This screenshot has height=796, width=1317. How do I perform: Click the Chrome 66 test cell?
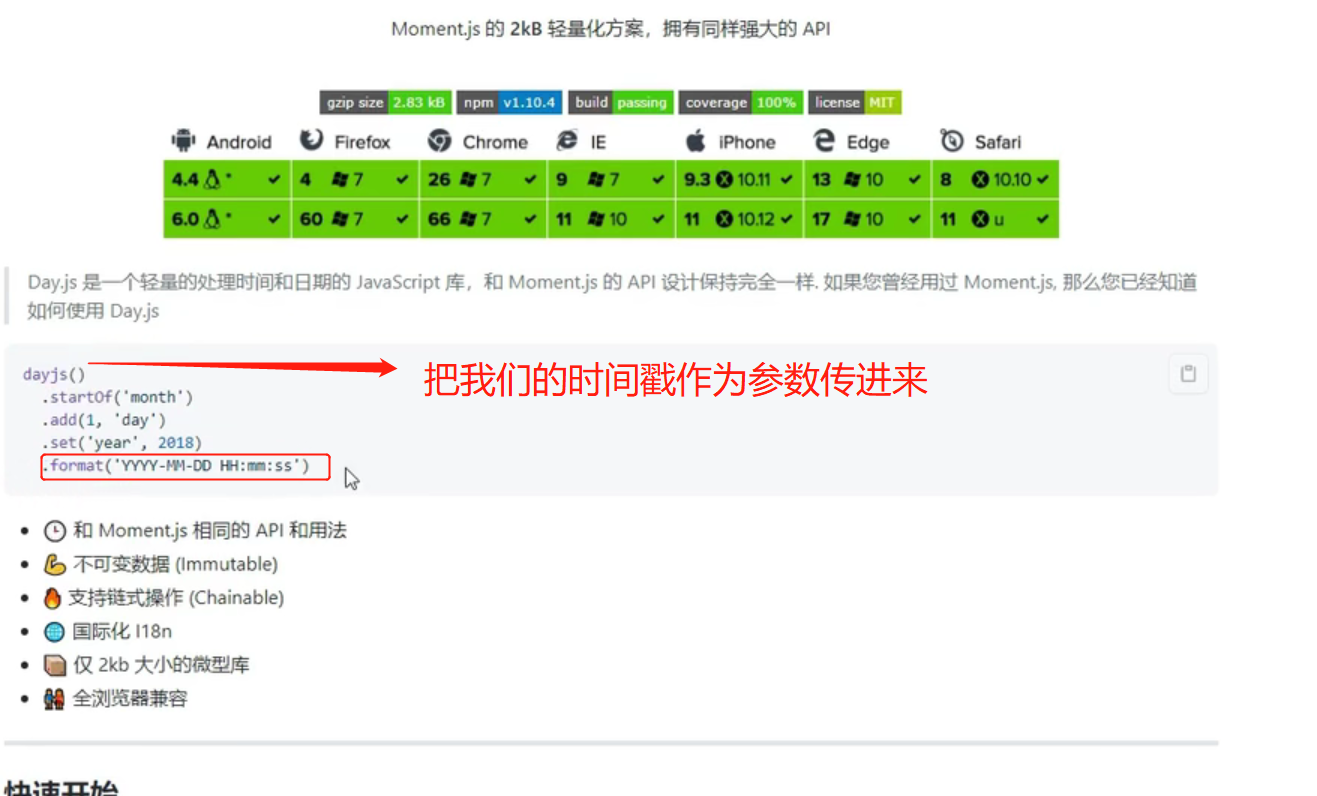483,219
